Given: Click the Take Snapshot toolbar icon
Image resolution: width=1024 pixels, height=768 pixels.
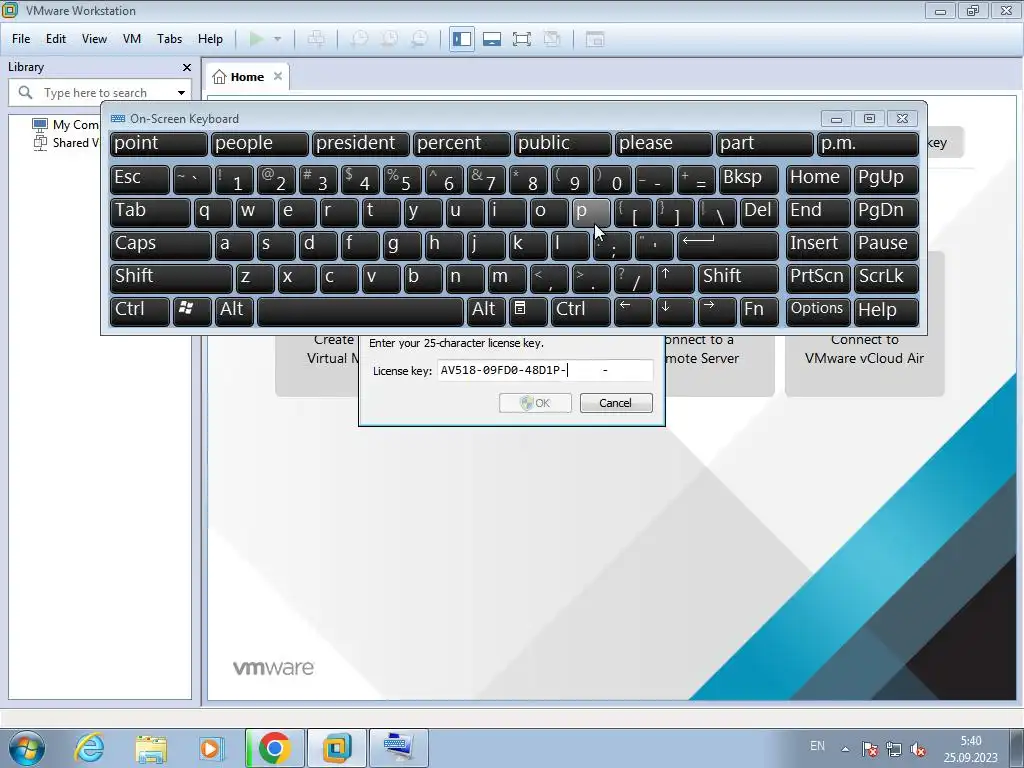Looking at the screenshot, I should click(359, 39).
